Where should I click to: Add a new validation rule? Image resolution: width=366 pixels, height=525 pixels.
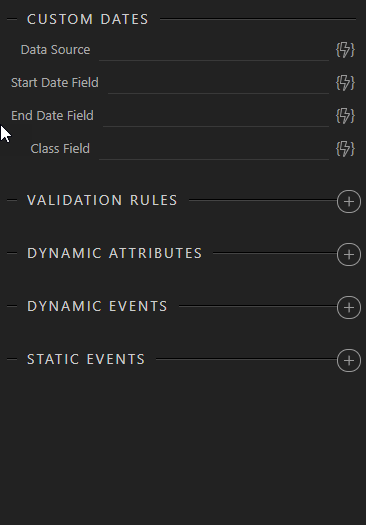click(x=349, y=202)
